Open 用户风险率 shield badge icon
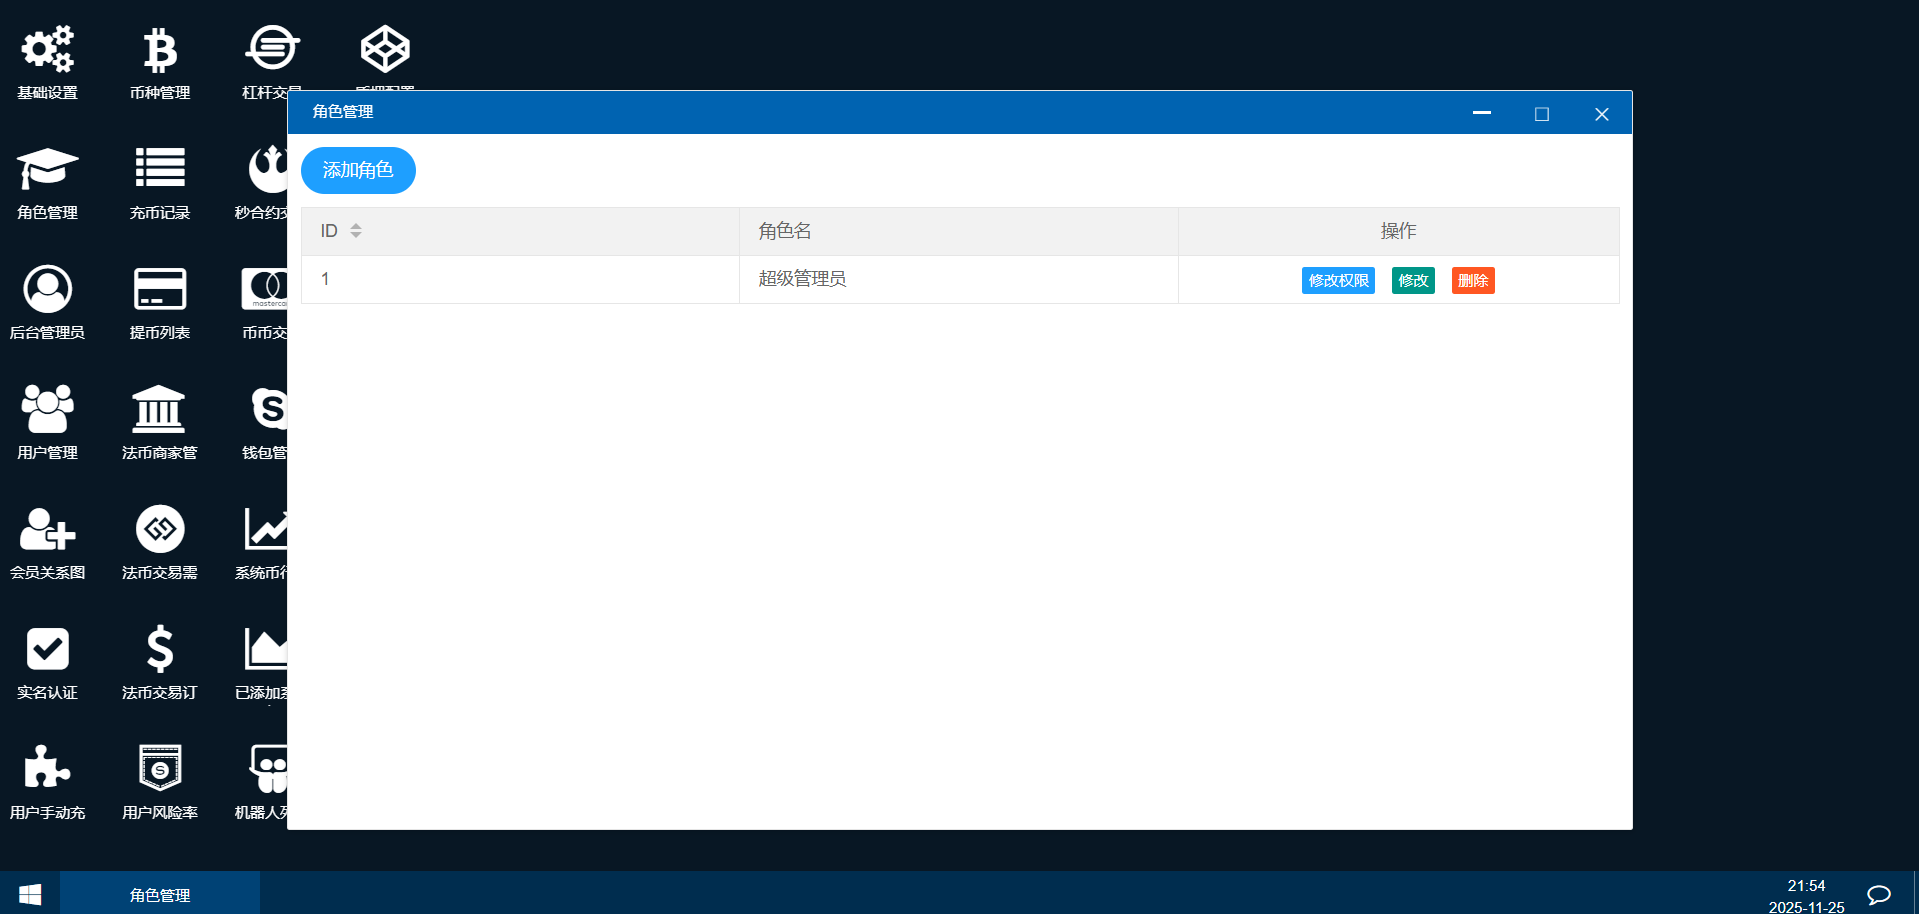The image size is (1919, 914). point(160,769)
